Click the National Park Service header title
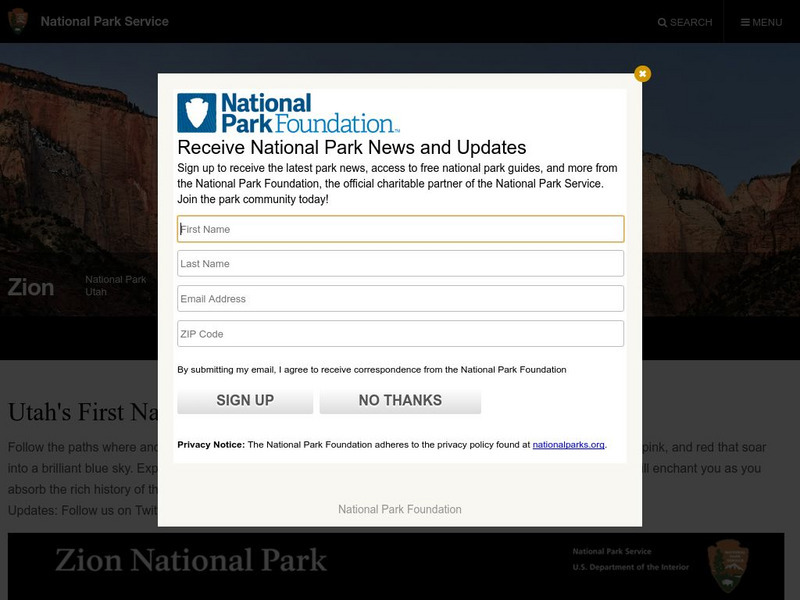 coord(105,21)
